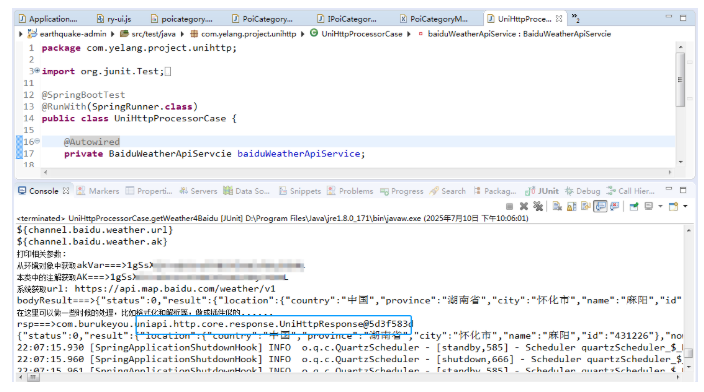Toggle Scroll Lock in the console

point(572,207)
